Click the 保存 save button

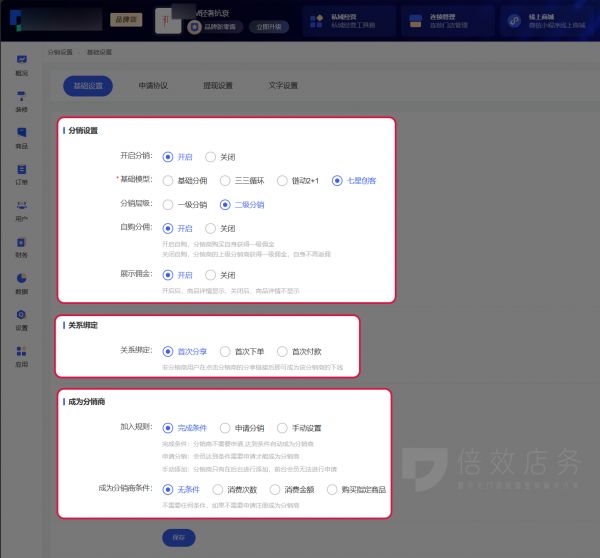pos(178,538)
